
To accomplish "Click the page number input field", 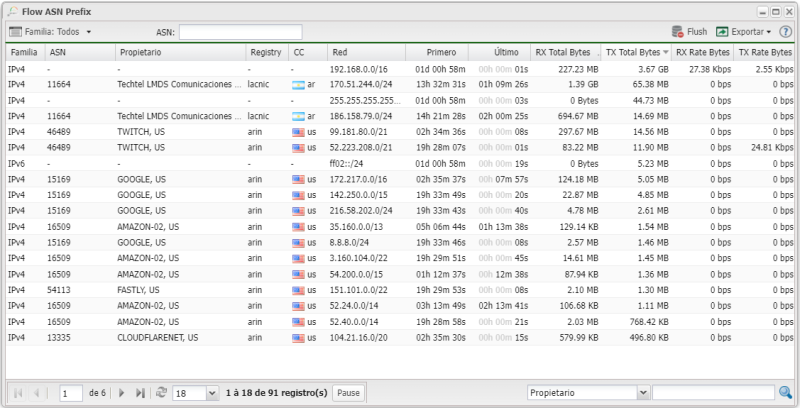I will [x=71, y=393].
